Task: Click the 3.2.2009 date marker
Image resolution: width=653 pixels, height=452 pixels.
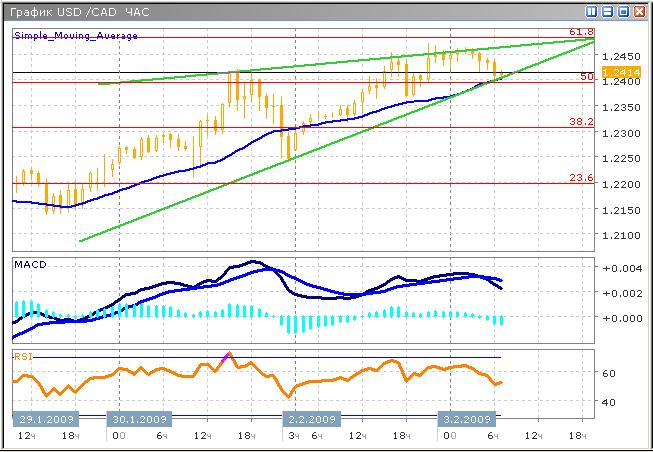Action: point(466,419)
